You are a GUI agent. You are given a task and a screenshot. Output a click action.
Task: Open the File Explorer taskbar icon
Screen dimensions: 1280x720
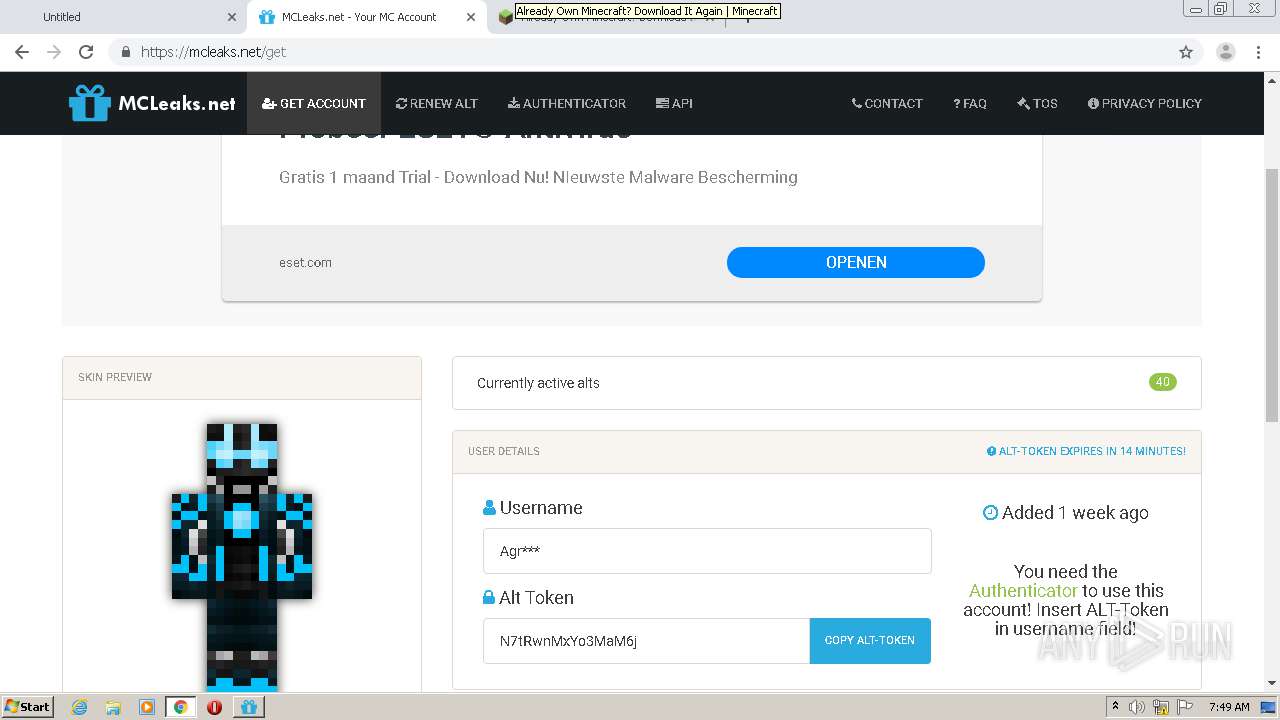(x=113, y=706)
